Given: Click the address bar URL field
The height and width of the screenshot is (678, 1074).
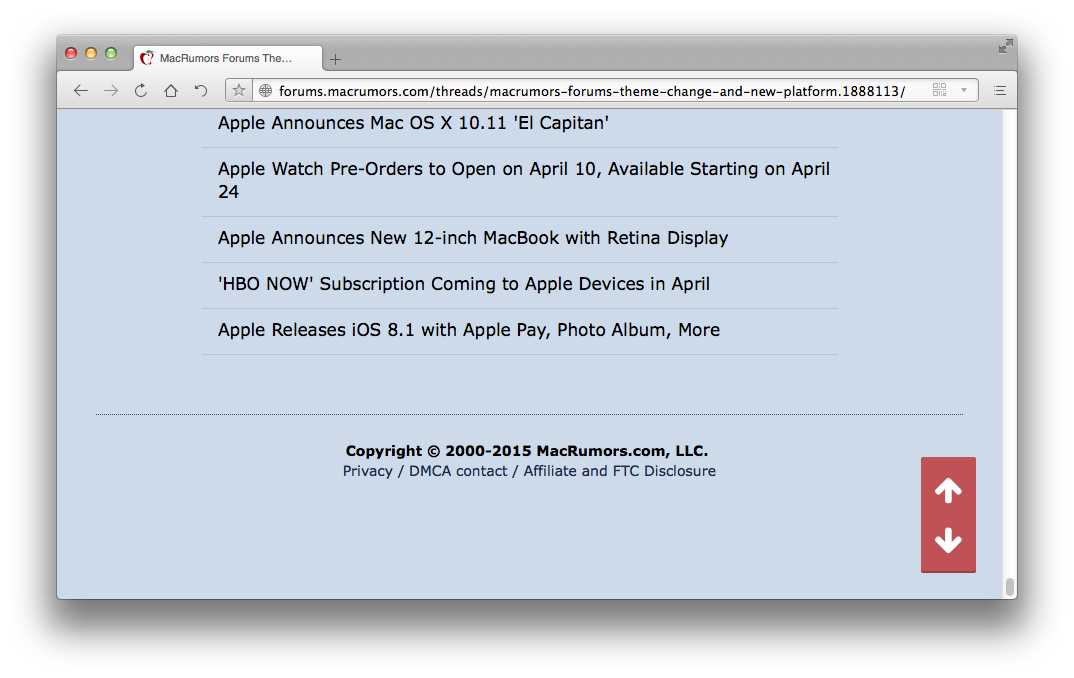Looking at the screenshot, I should [x=592, y=90].
